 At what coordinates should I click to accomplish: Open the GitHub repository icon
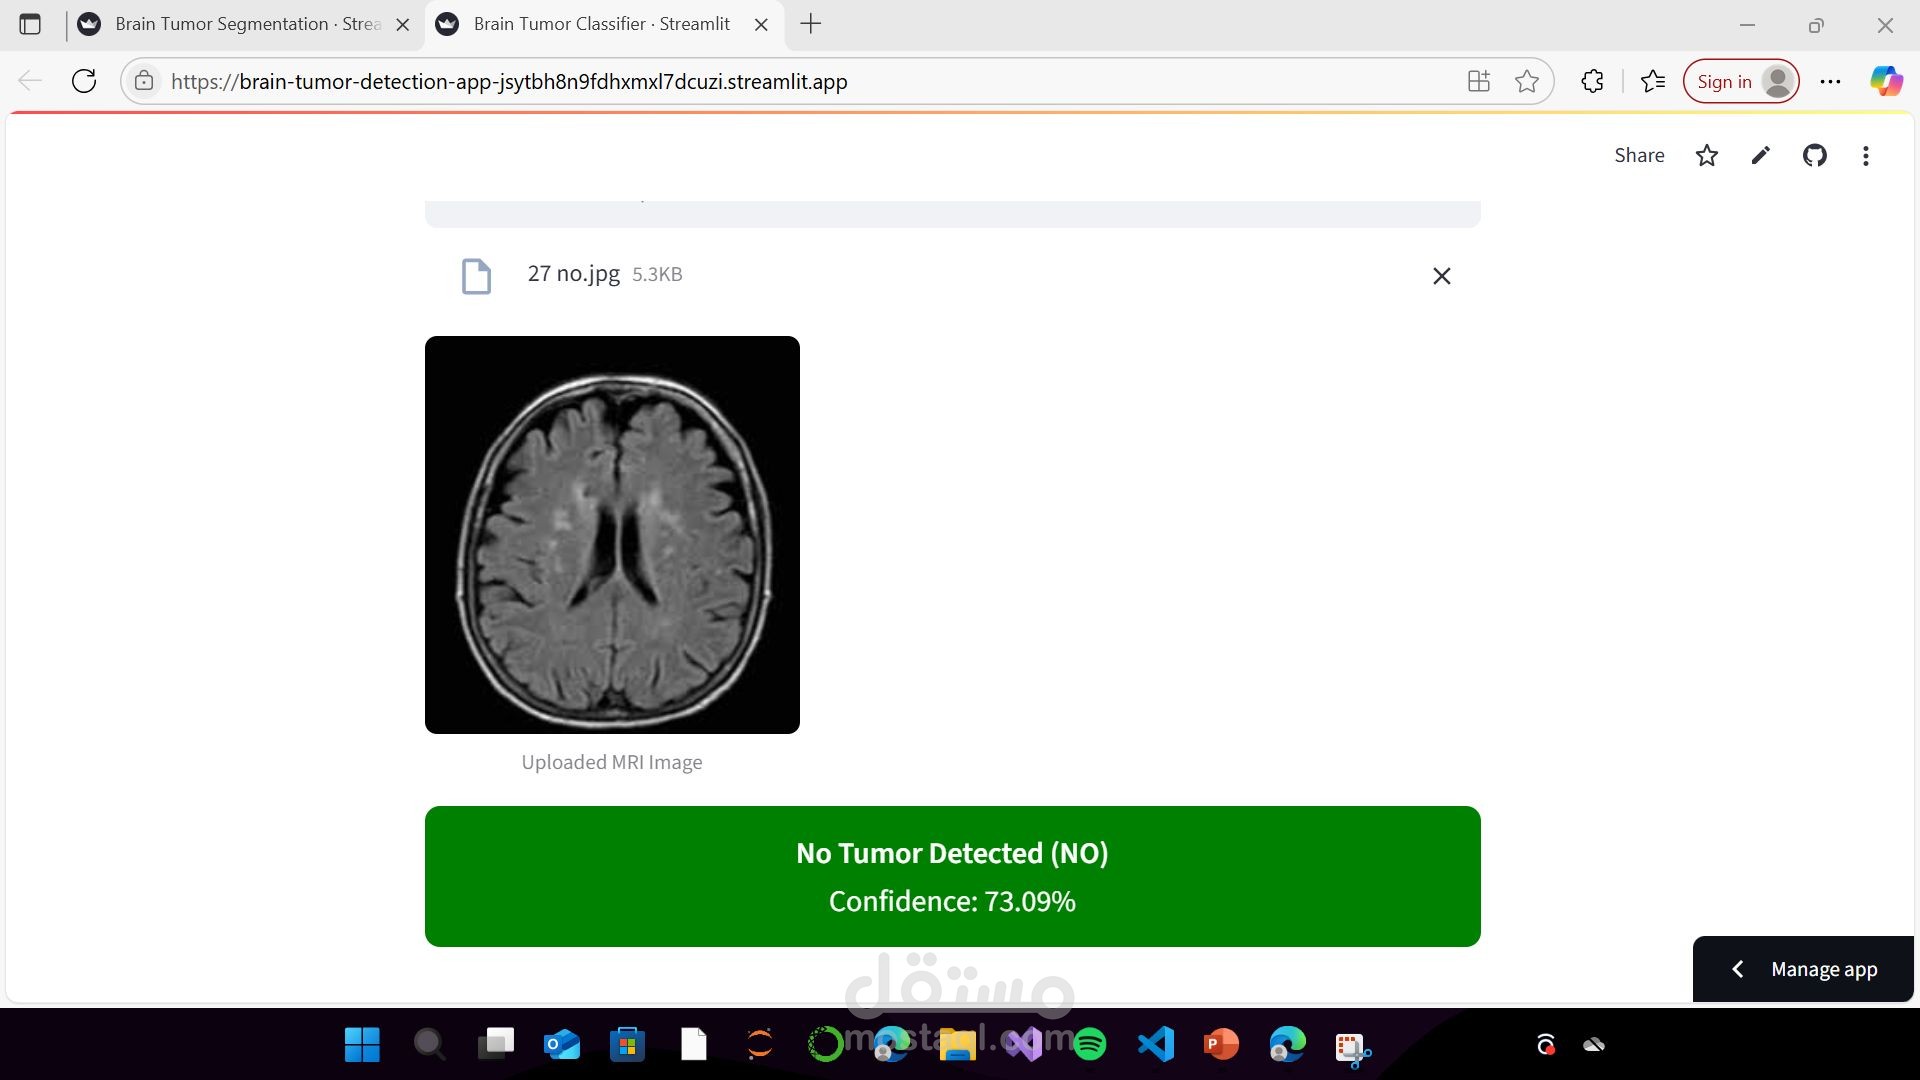[x=1814, y=155]
